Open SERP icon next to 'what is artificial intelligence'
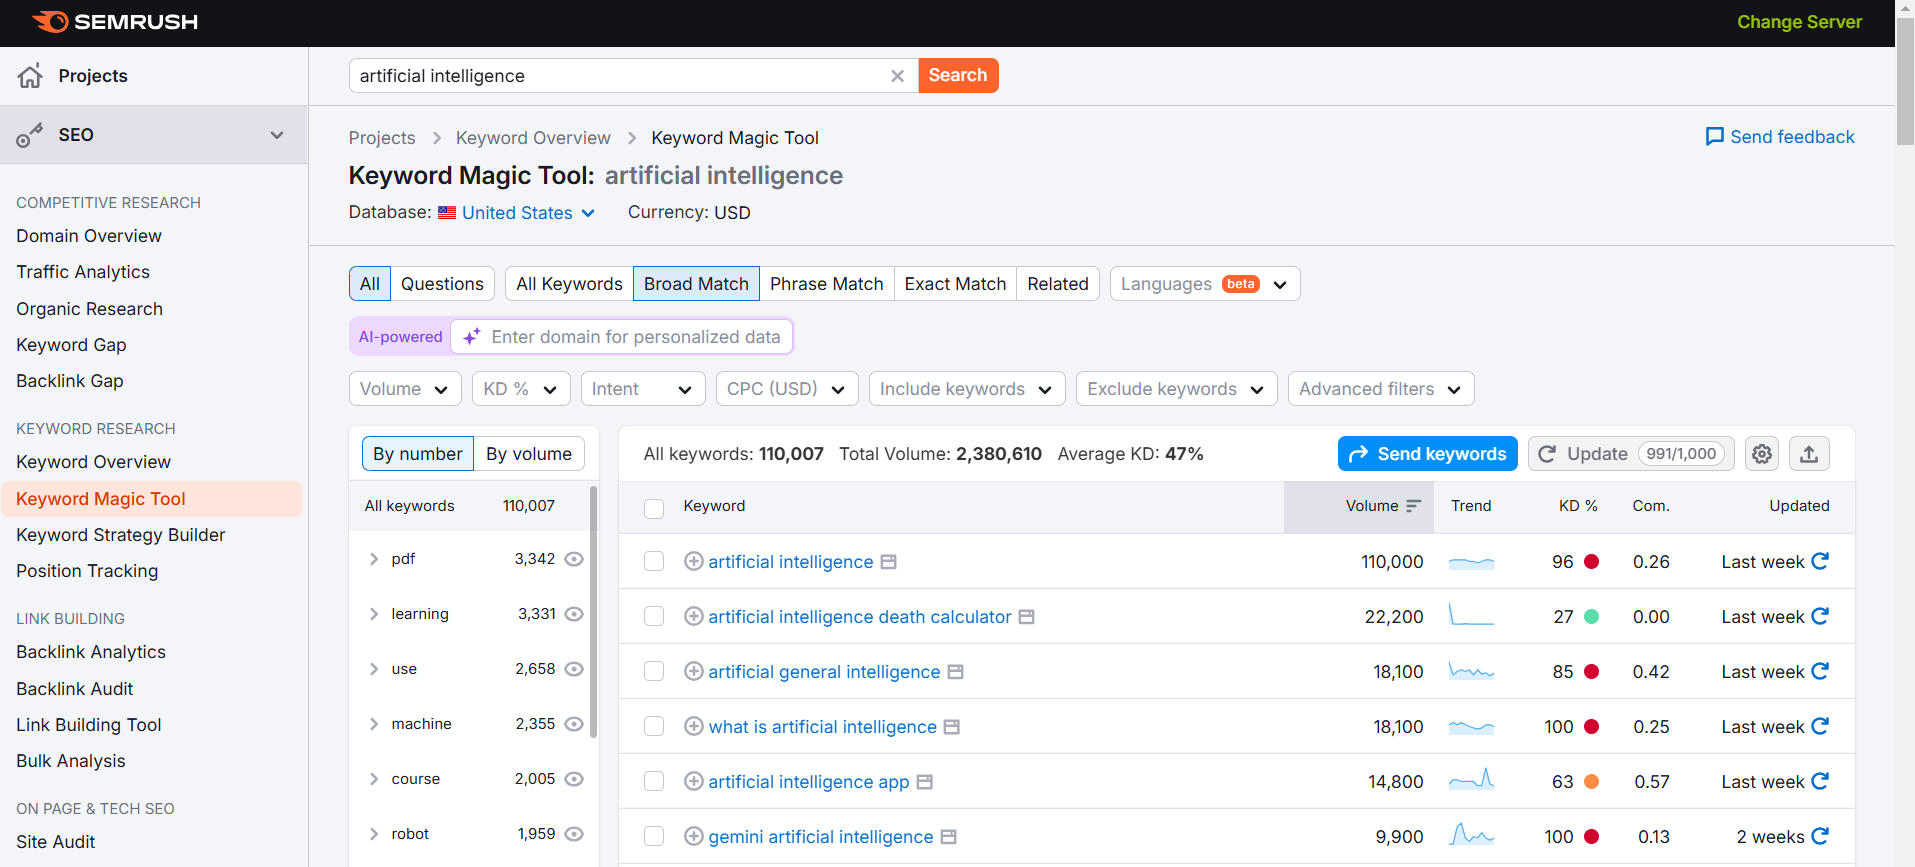 (952, 727)
